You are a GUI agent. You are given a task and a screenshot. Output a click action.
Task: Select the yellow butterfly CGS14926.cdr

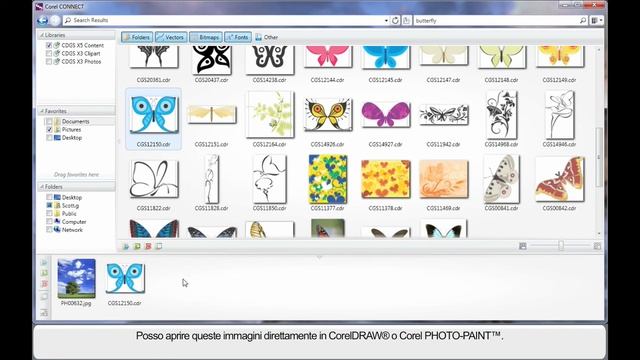(x=327, y=115)
